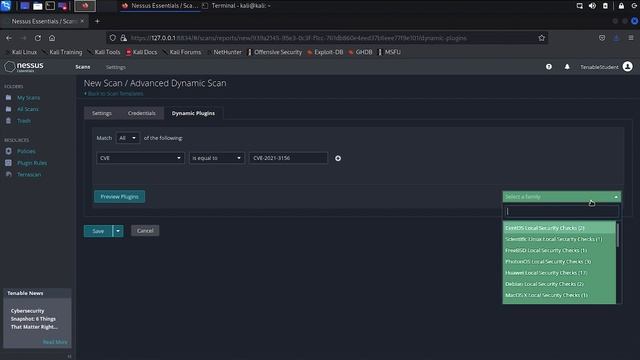Image resolution: width=640 pixels, height=360 pixels.
Task: Add another filter with the plus icon
Action: tap(338, 158)
